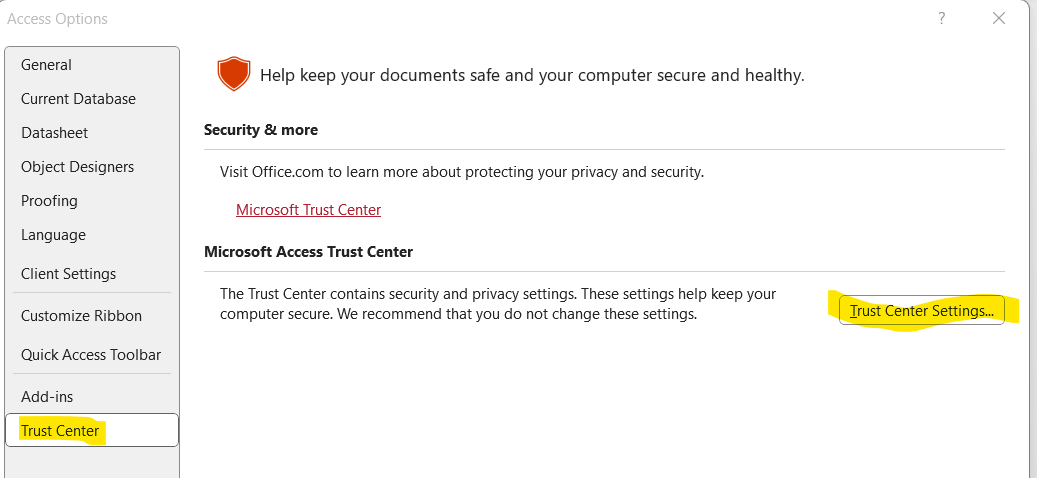Click the Help keep your documents safe text
The image size is (1037, 478).
click(532, 75)
